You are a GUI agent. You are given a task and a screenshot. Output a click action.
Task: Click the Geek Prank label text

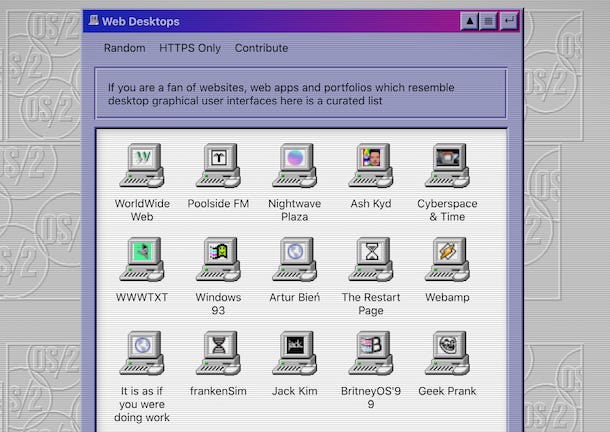coord(447,391)
